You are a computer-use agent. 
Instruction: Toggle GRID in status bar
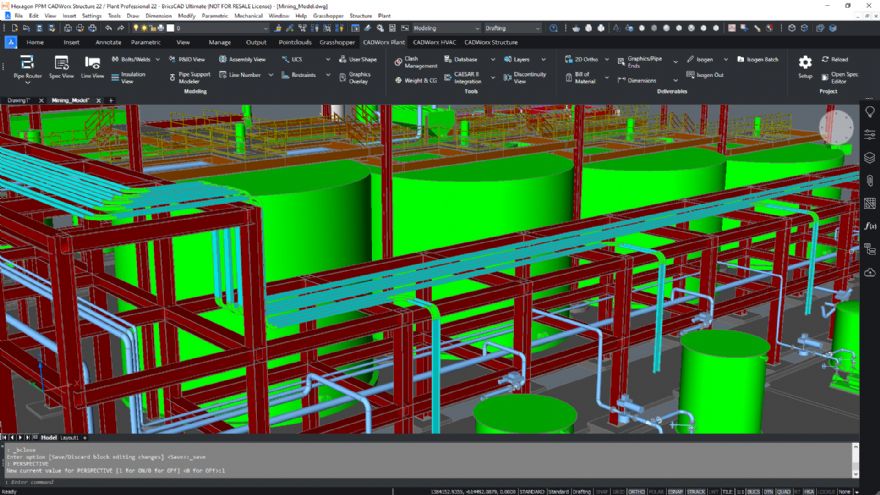(x=618, y=492)
